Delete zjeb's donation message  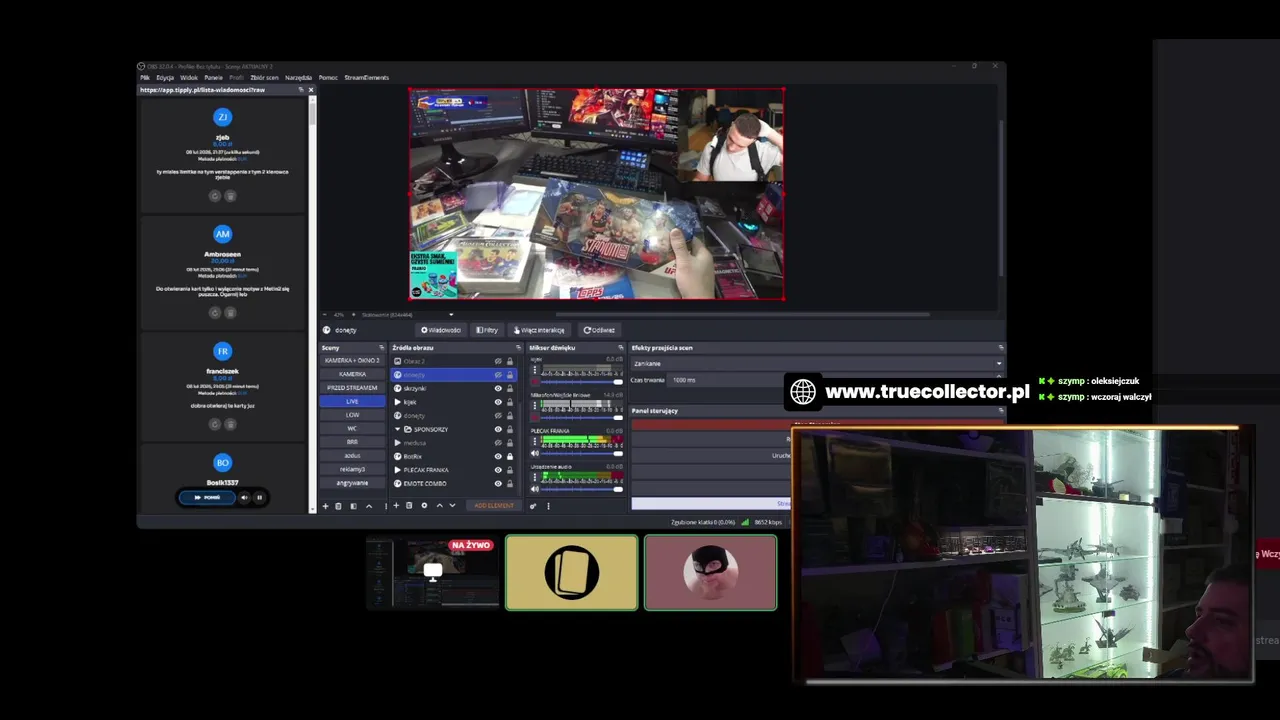pos(230,196)
